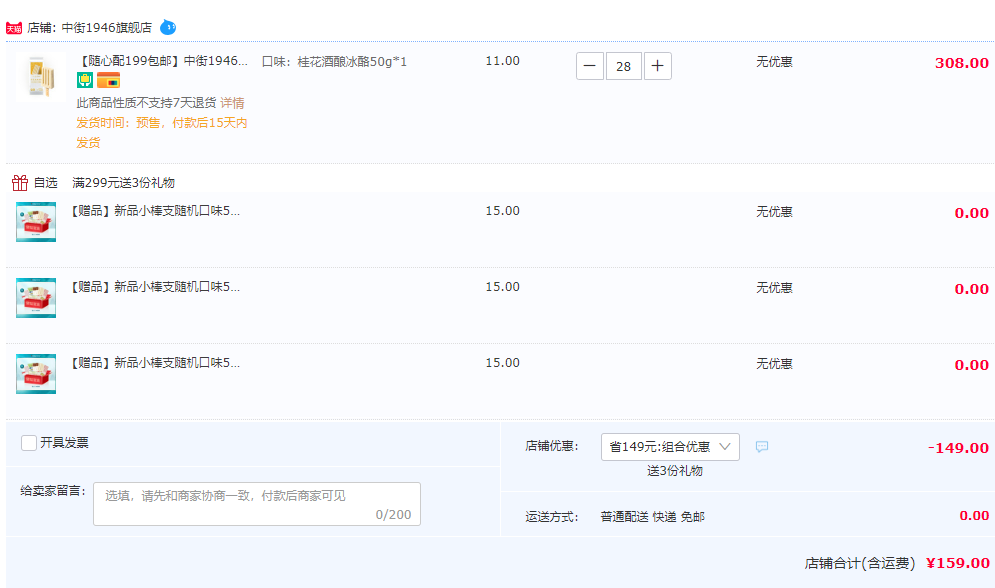Image resolution: width=995 pixels, height=588 pixels.
Task: Click the 此商品性质不支持7天退货 notice
Action: (147, 103)
